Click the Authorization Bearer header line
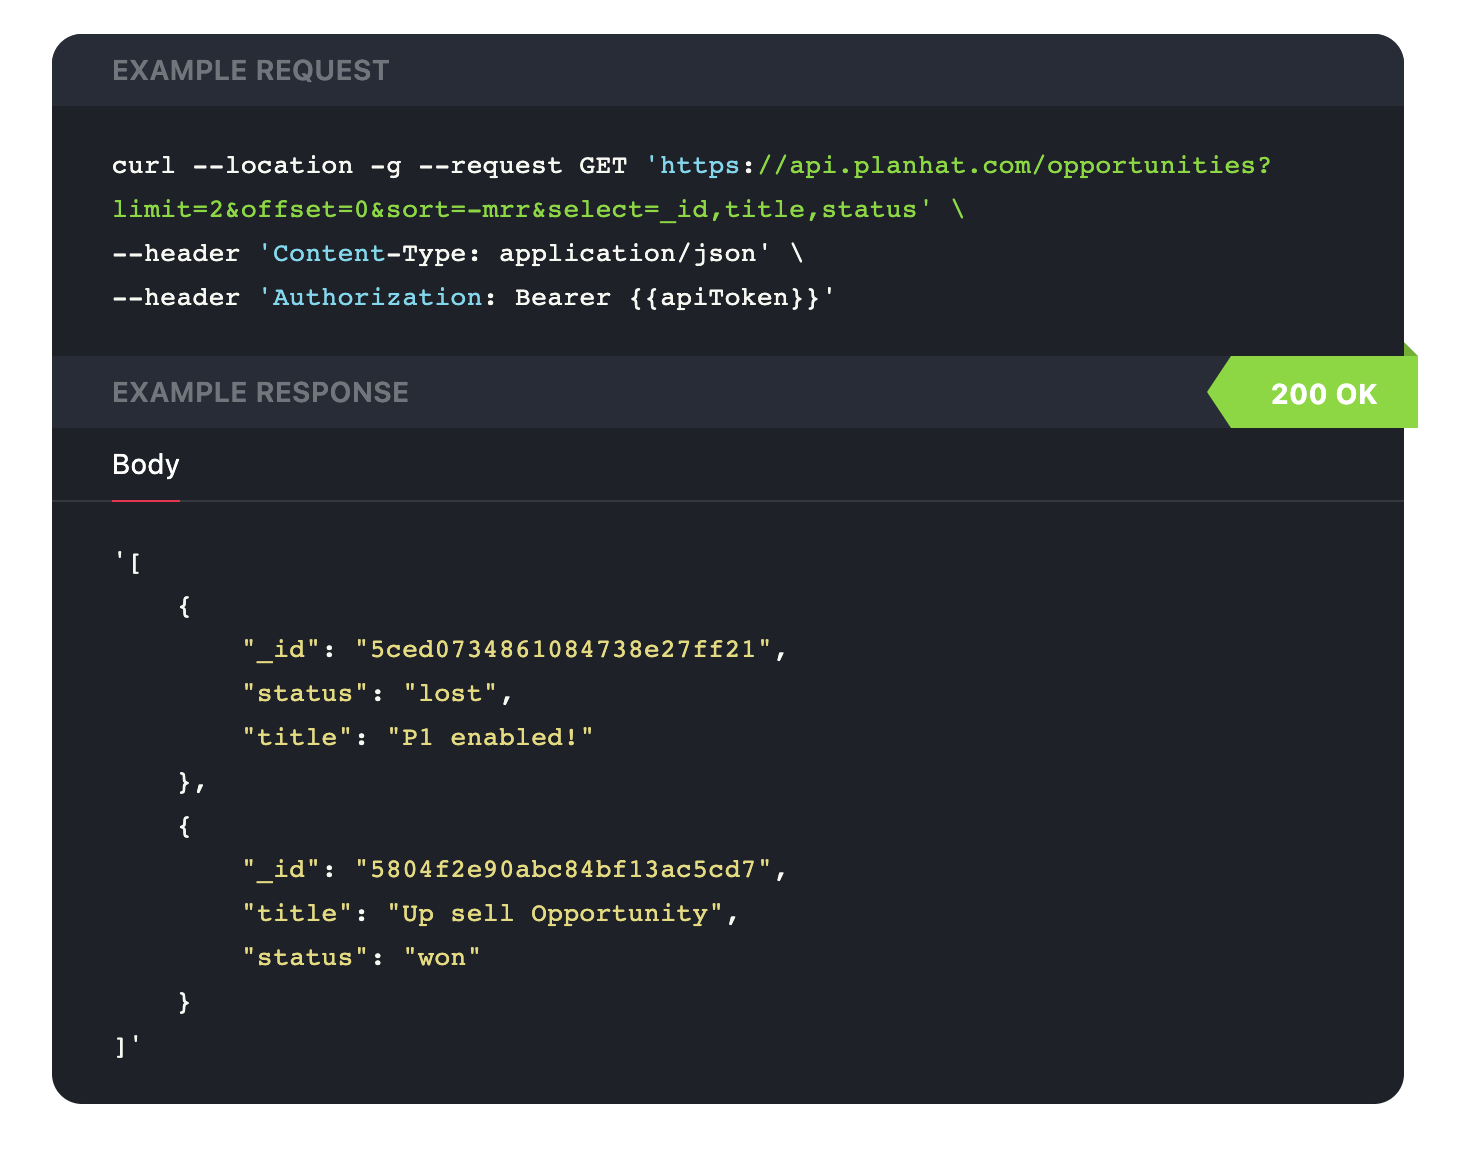Viewport: 1458px width, 1150px height. click(474, 298)
